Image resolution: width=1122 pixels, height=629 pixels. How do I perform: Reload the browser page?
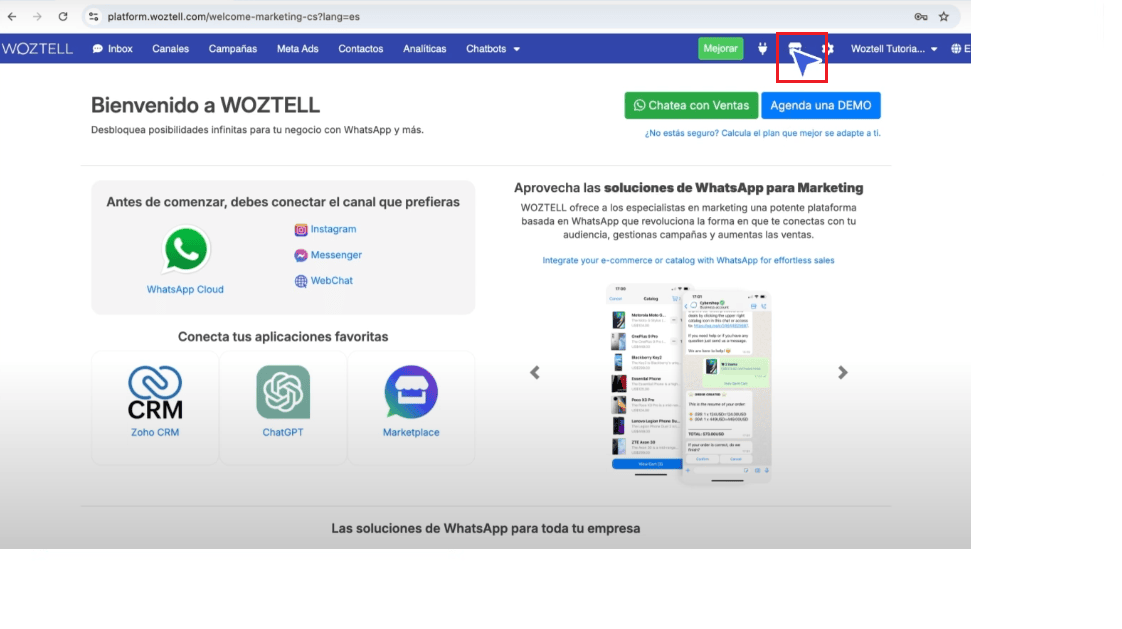(63, 16)
